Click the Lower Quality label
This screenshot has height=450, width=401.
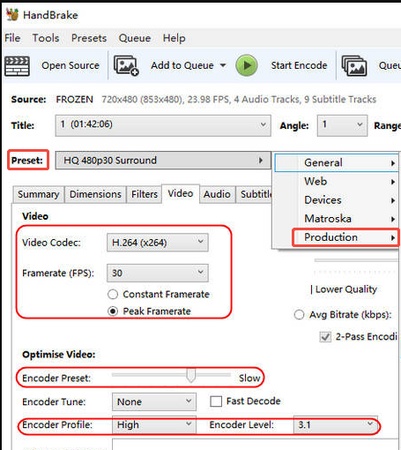346,289
